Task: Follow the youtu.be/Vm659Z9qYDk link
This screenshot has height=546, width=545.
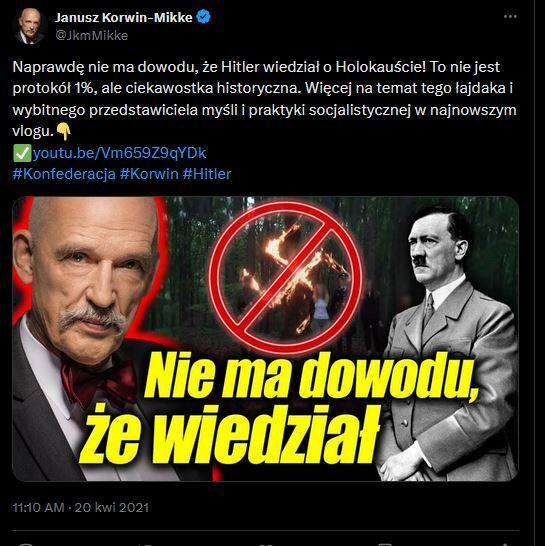Action: (x=119, y=153)
